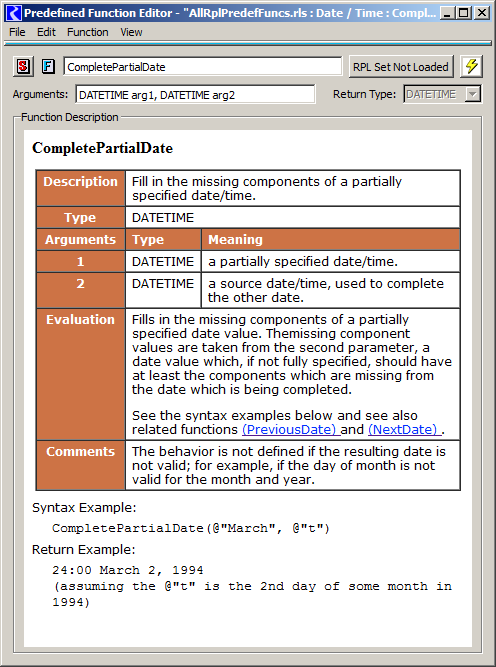Click the Meaning column header
This screenshot has width=496, height=667.
click(x=331, y=239)
